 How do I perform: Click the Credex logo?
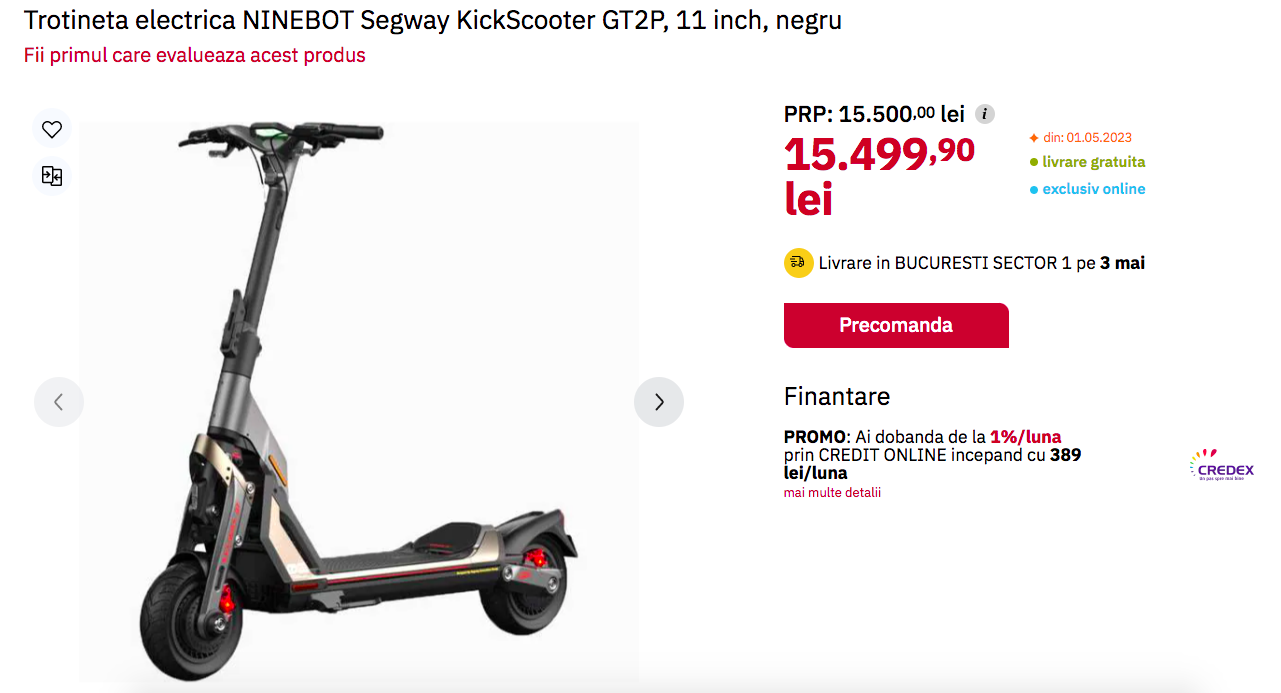[x=1222, y=466]
